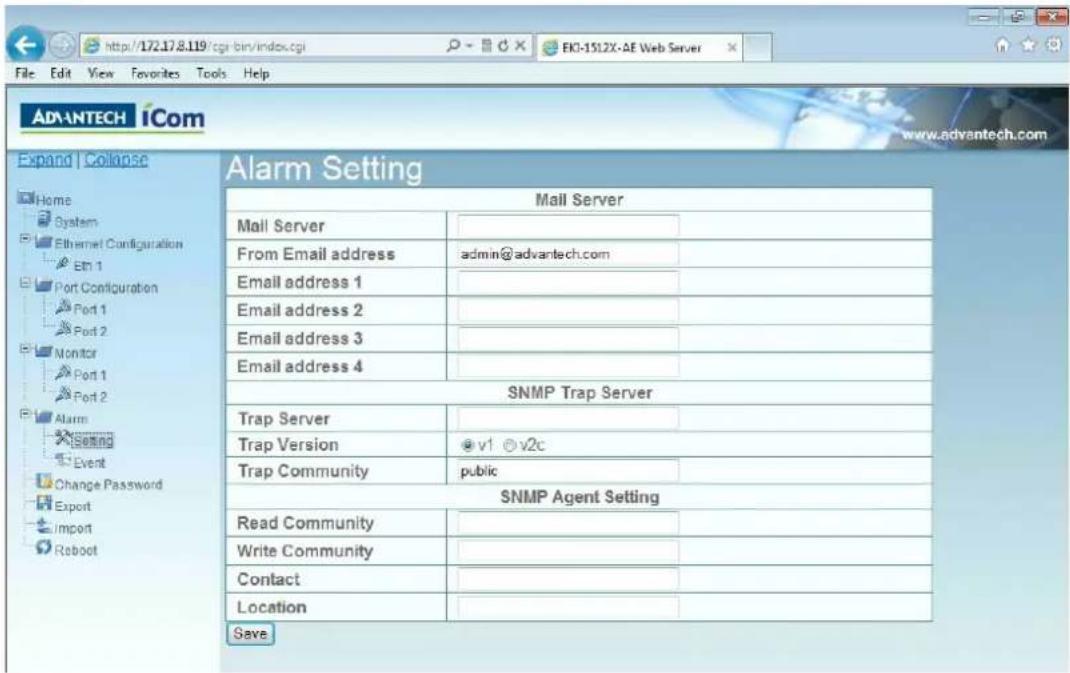Open the Help menu
Screen dimensions: 1070x673
click(x=257, y=73)
